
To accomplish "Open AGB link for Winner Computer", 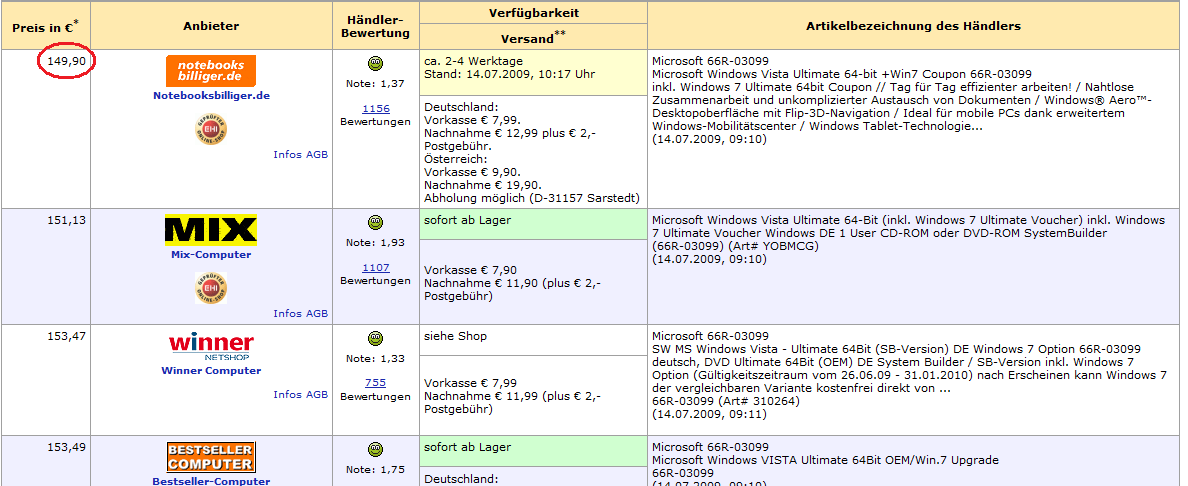I will tap(317, 394).
